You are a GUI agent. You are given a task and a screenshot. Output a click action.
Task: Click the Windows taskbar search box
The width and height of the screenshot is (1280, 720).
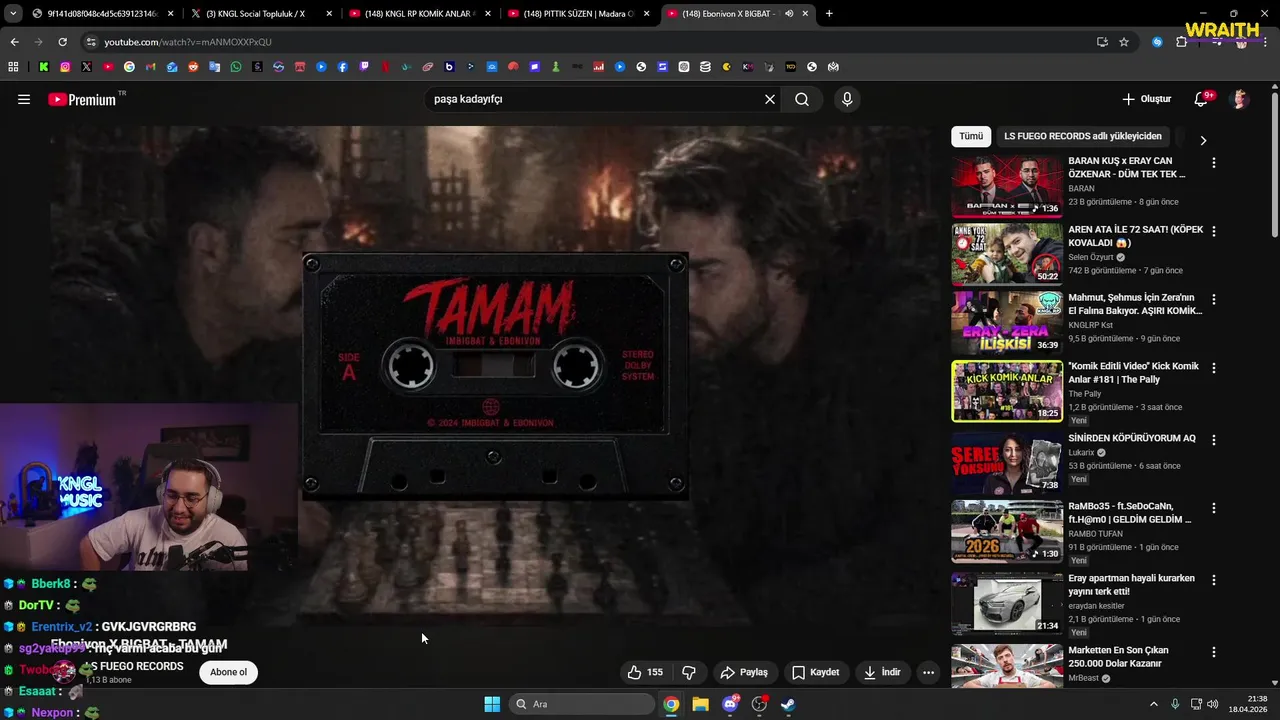click(x=582, y=704)
